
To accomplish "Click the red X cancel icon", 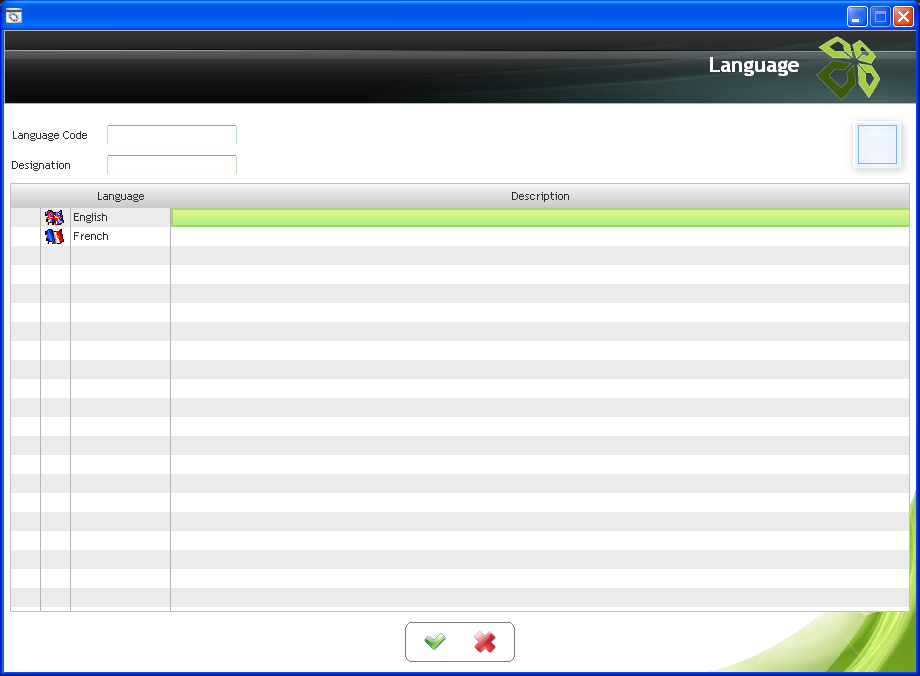I will 485,642.
